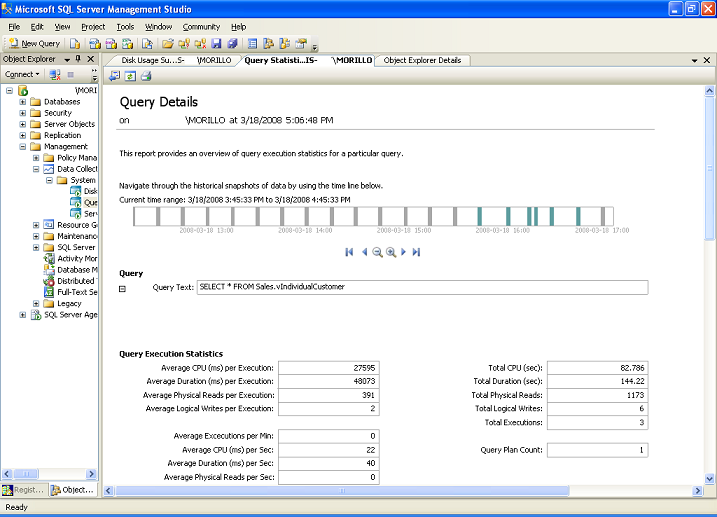Click a teal snapshot marker near 16:00
The image size is (717, 517).
(x=508, y=216)
